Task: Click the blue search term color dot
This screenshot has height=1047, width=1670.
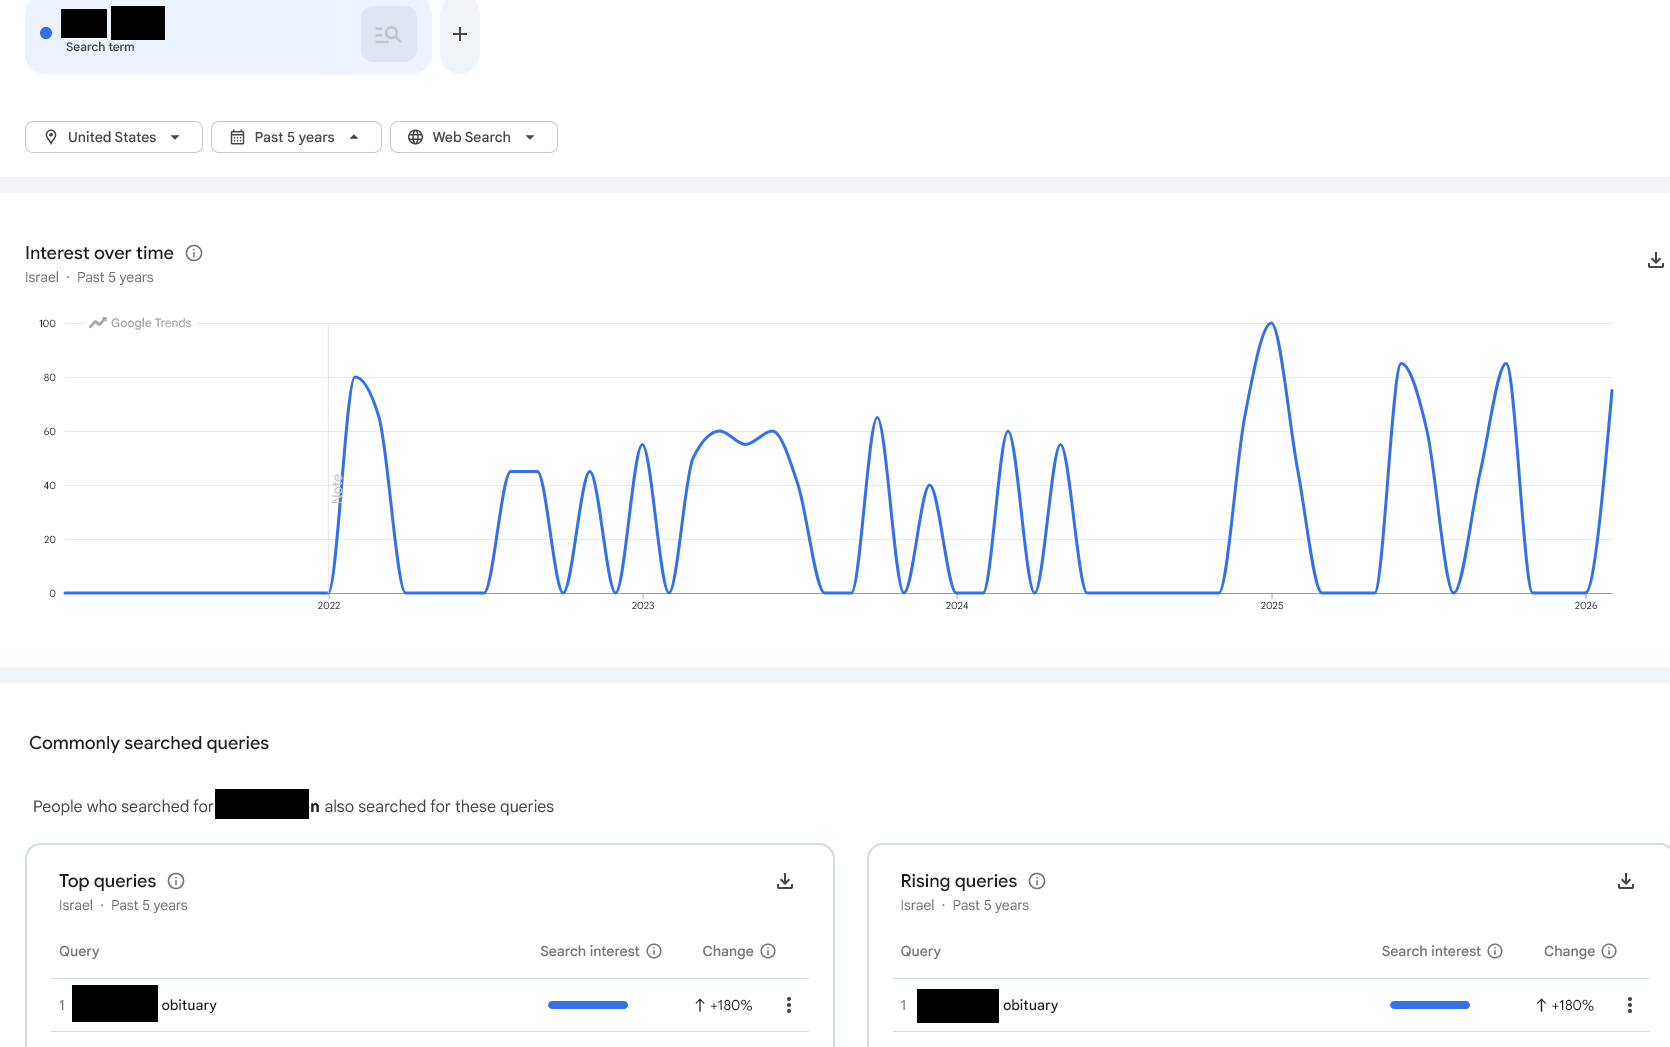Action: (46, 33)
